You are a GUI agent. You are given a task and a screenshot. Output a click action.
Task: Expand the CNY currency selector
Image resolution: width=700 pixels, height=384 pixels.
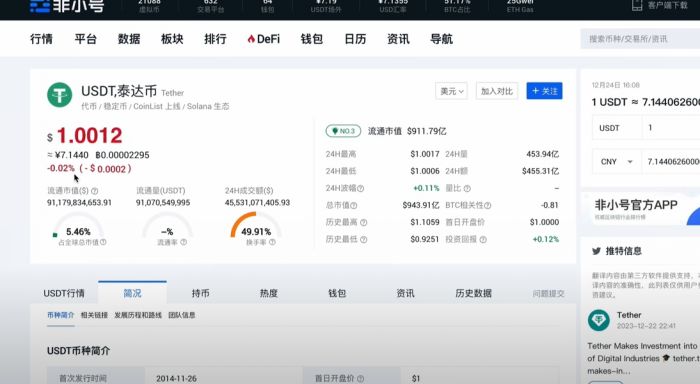click(x=617, y=162)
